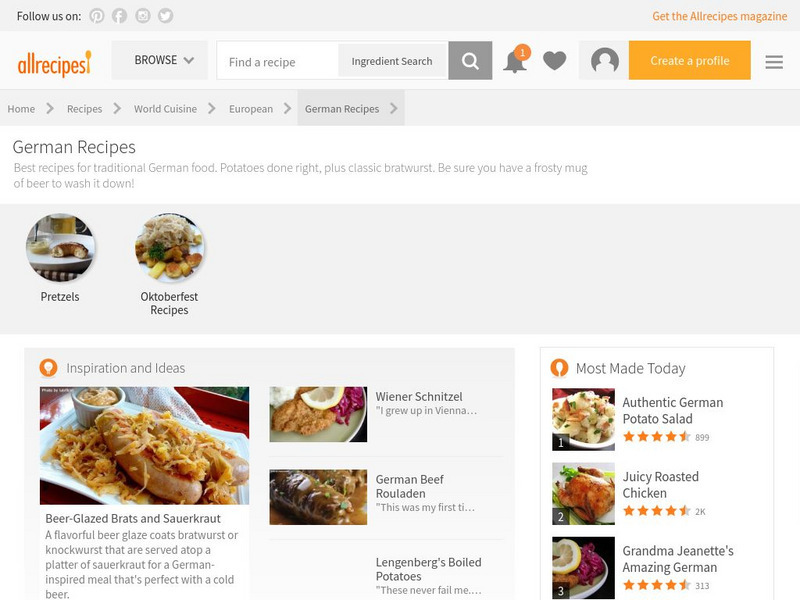Viewport: 800px width, 600px height.
Task: Click the Allrecipes logo
Action: pyautogui.click(x=54, y=64)
